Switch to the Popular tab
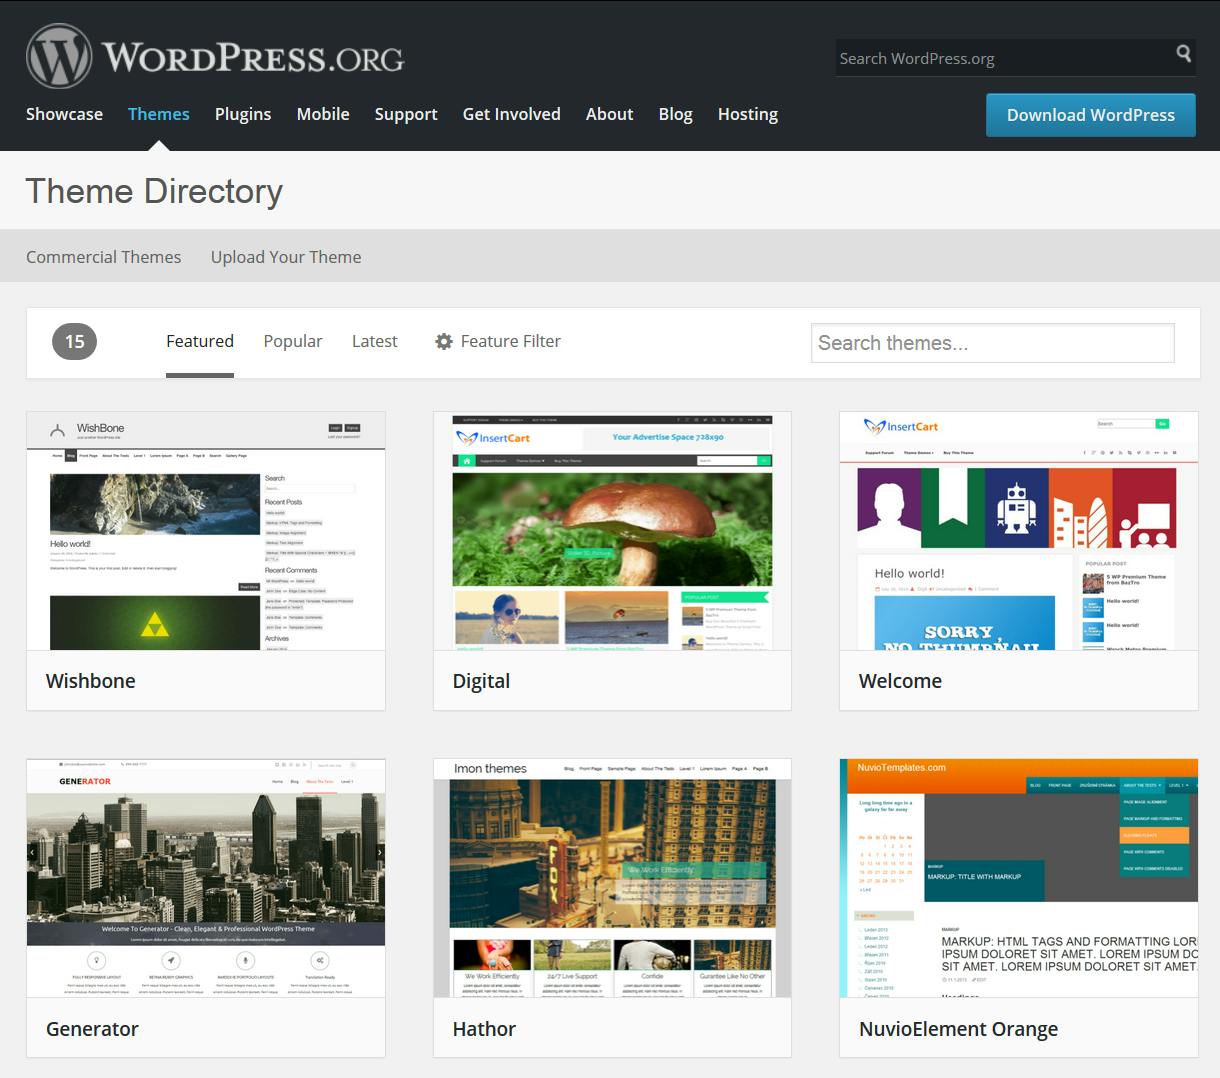Image resolution: width=1220 pixels, height=1078 pixels. point(293,341)
